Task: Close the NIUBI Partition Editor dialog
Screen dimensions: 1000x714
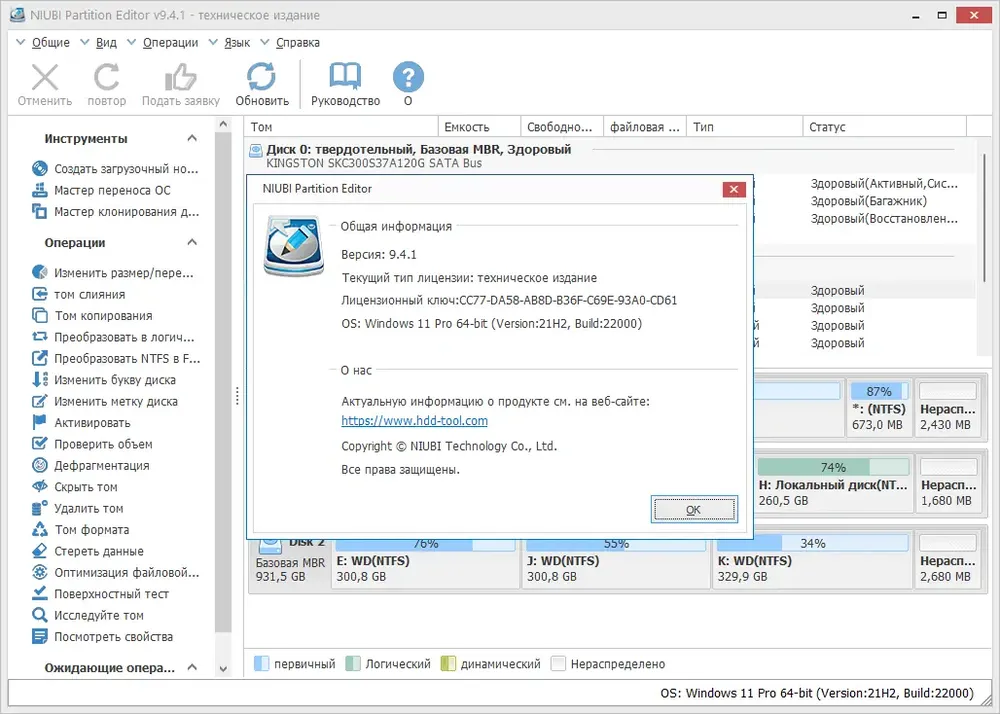Action: click(x=734, y=189)
